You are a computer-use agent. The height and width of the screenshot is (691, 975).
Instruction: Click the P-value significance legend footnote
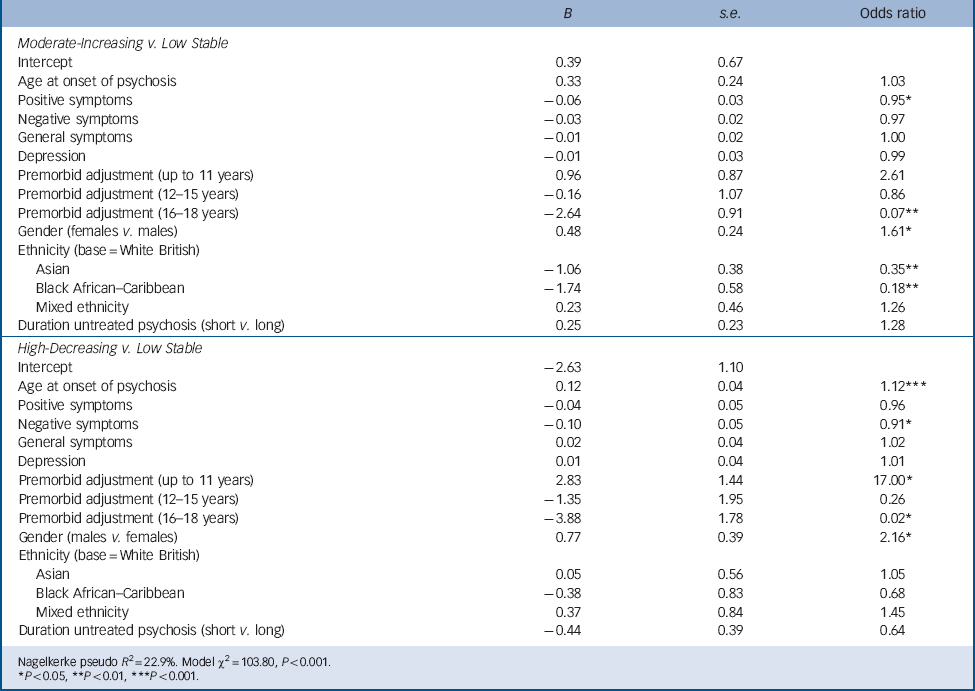click(109, 676)
